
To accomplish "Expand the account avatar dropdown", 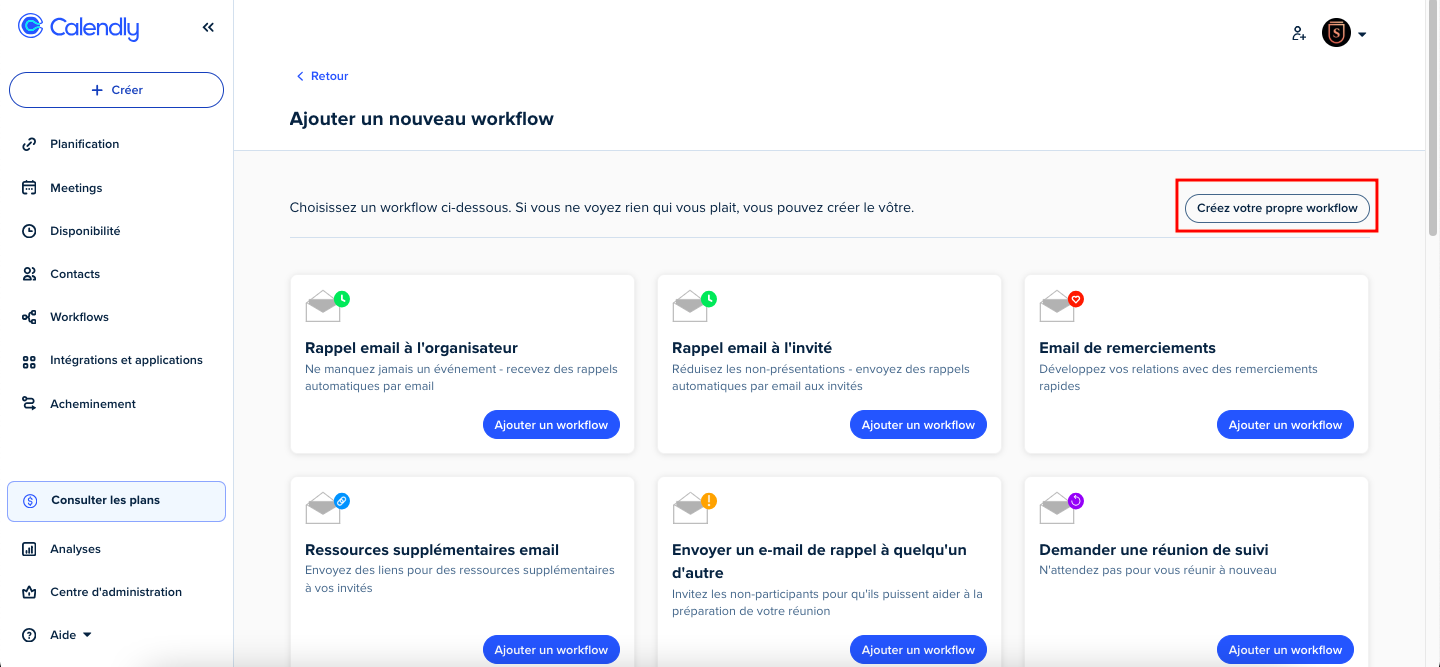I will [x=1344, y=33].
